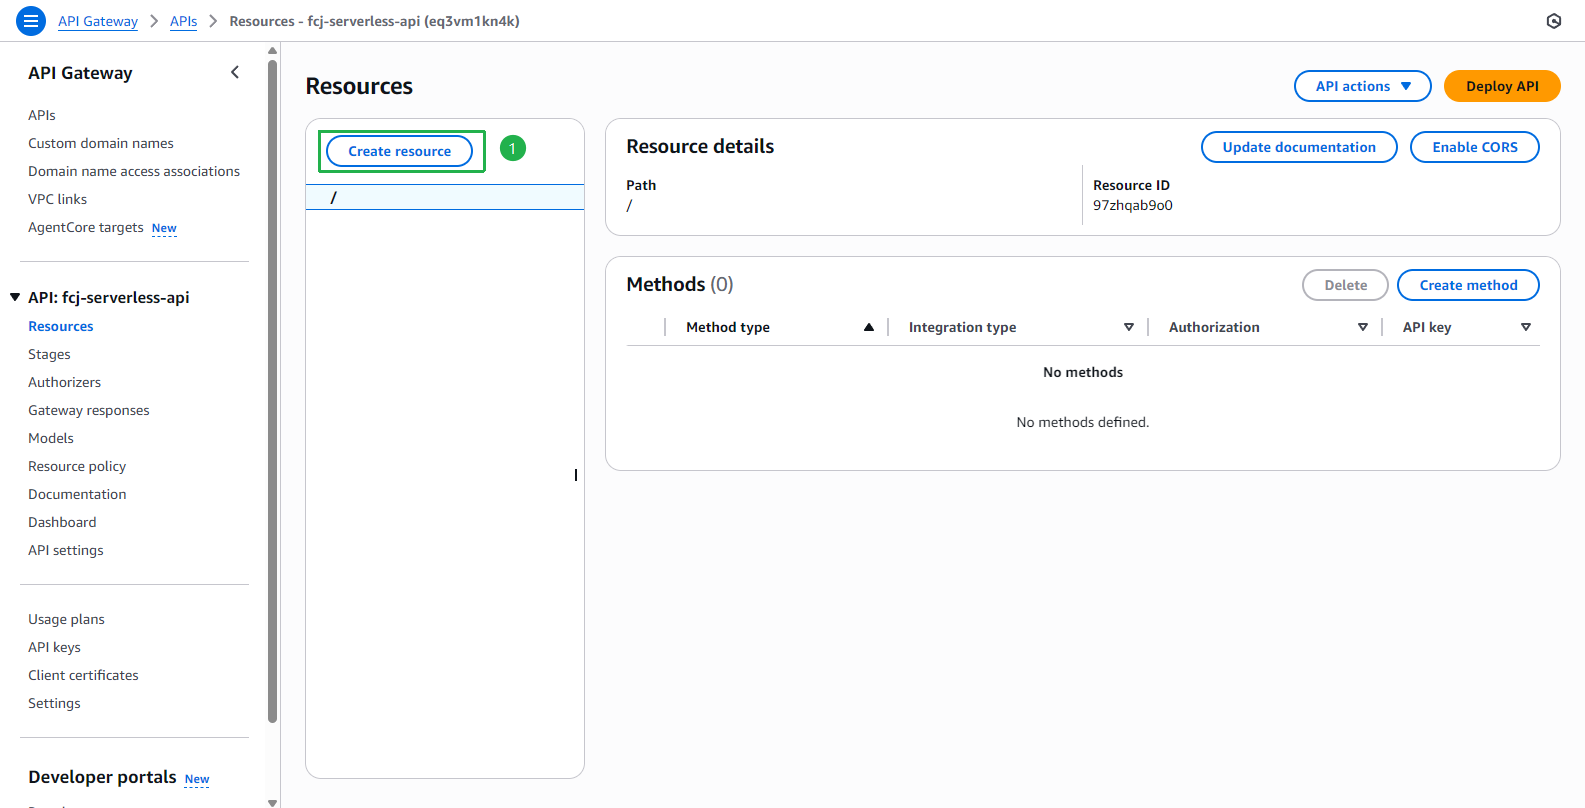Sort by Authorization column arrow

pos(1363,327)
